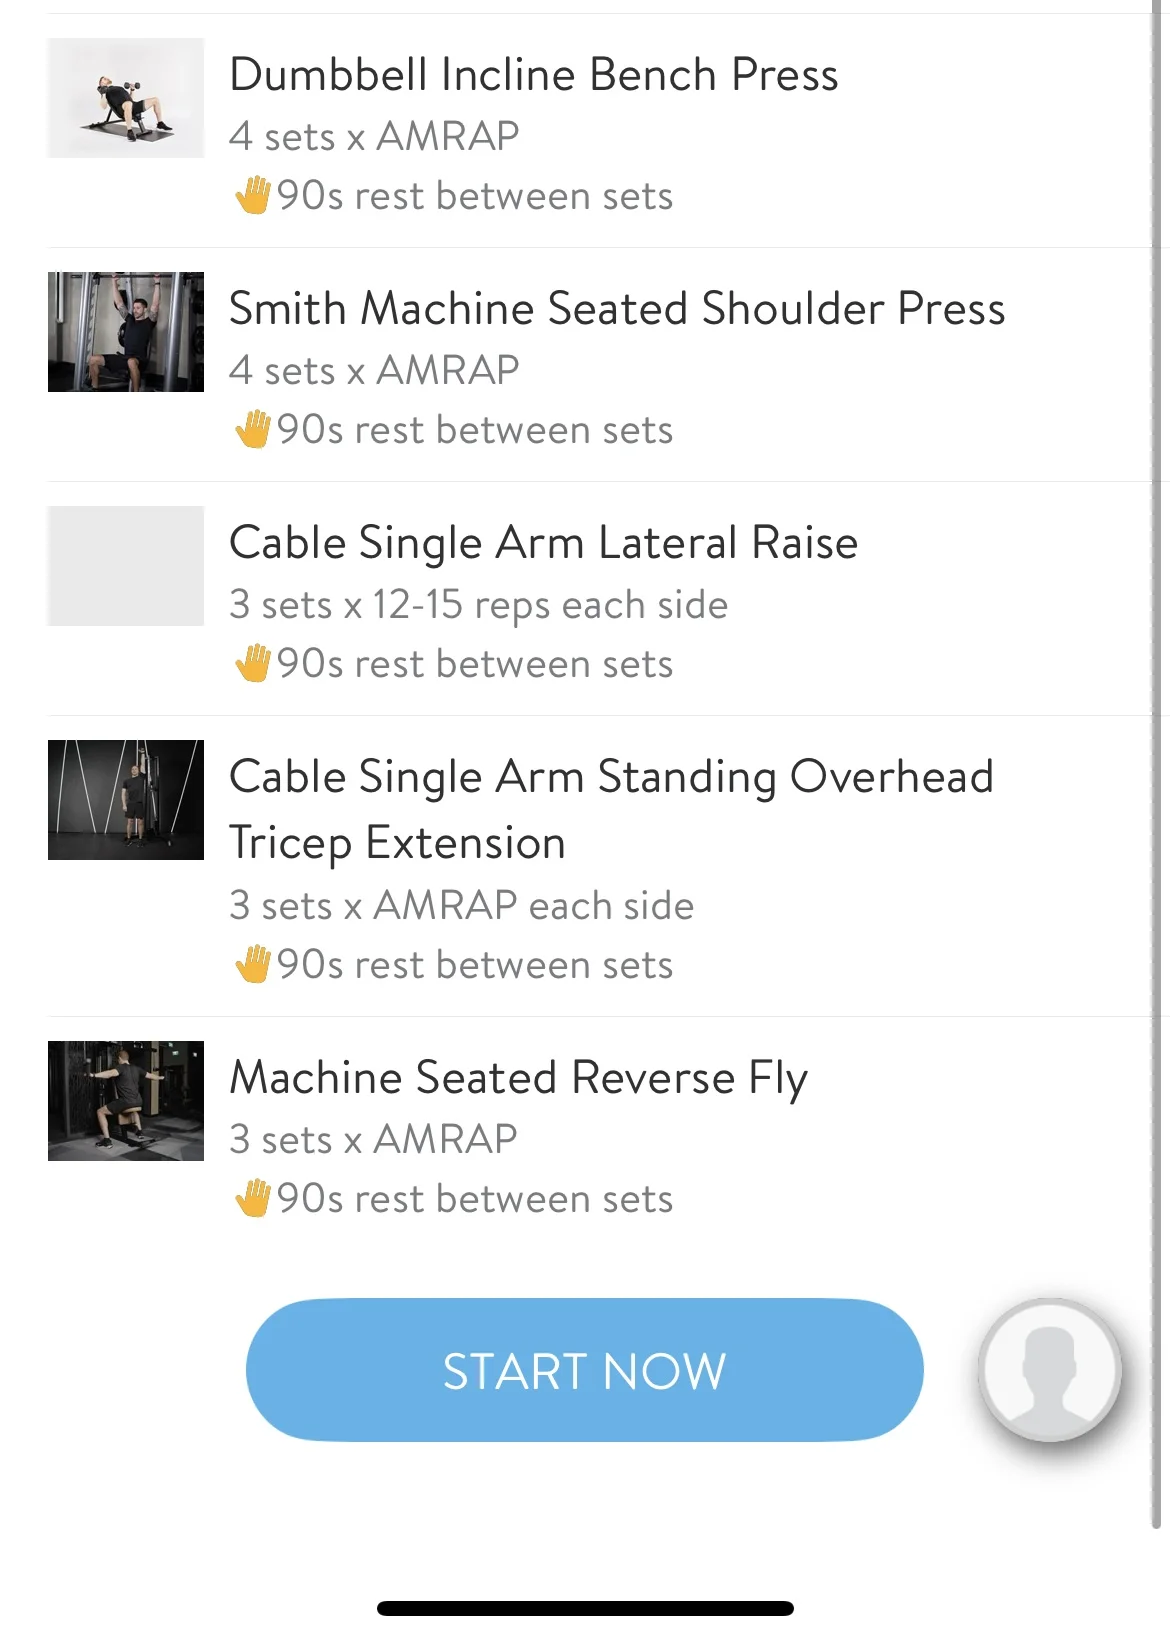
Task: Tap rest hand icon under Cable Lateral Raise
Action: tap(253, 663)
